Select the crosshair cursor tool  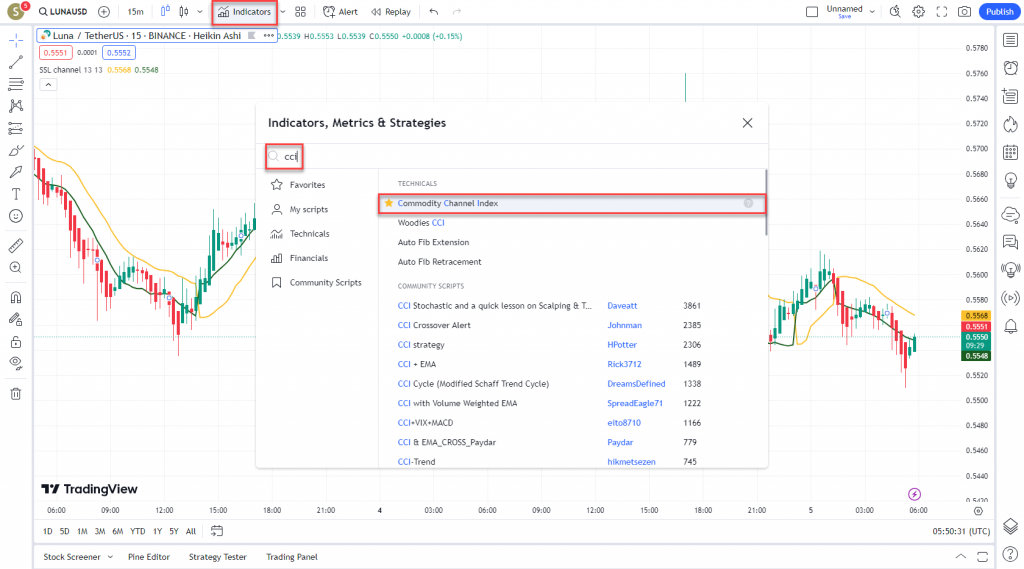click(16, 41)
